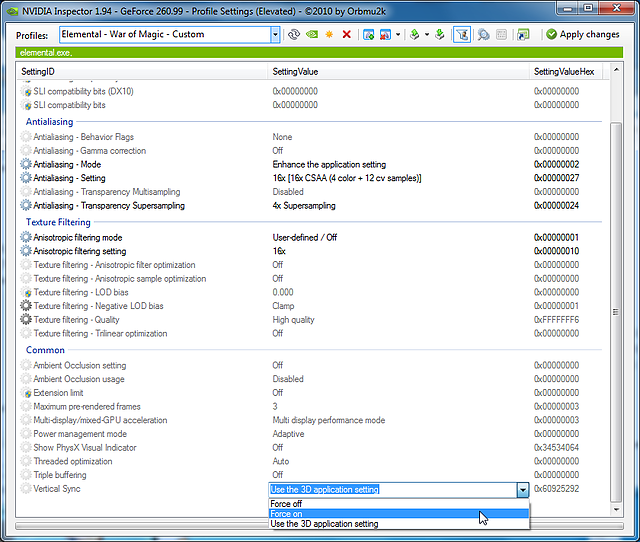Collapse the Texture Filtering group header
This screenshot has height=542, width=640.
[58, 222]
